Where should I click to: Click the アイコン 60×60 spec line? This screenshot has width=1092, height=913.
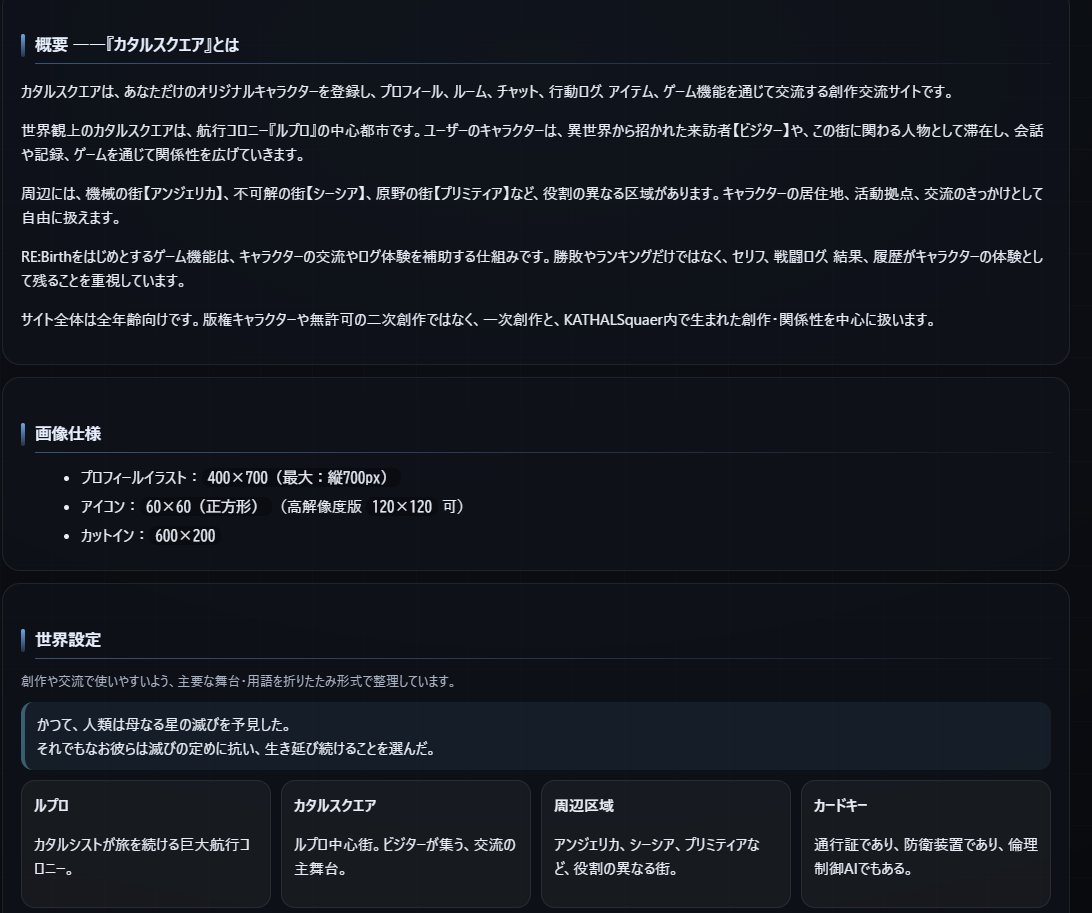pos(272,506)
